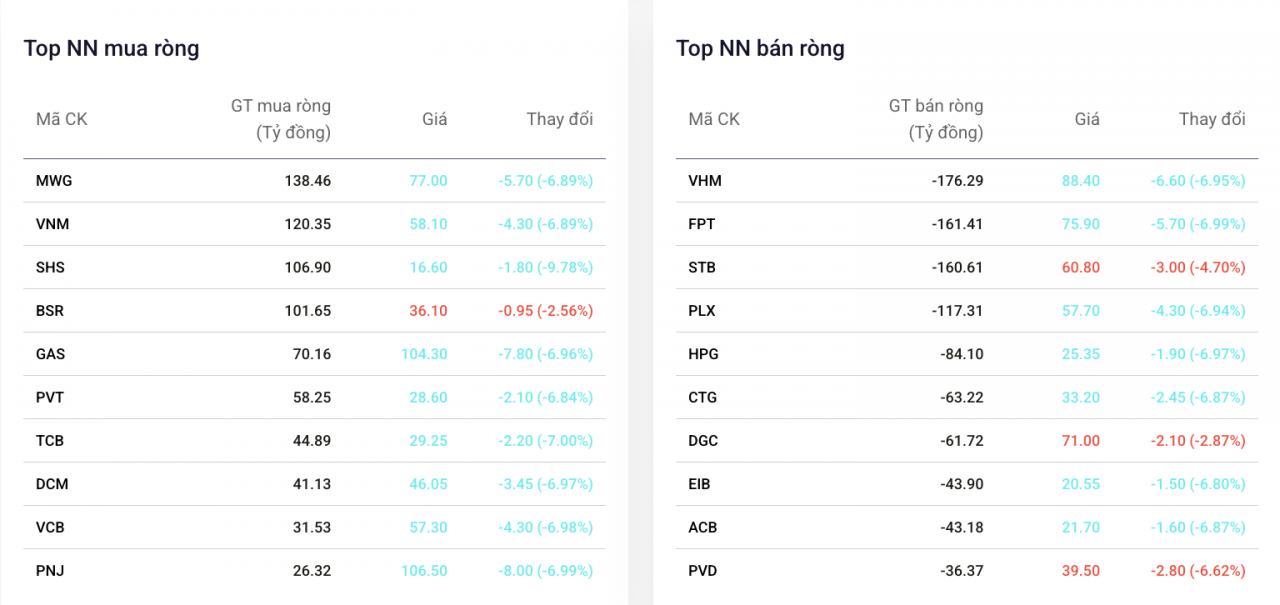Click Thay đổi header in net-buy table
Viewport: 1280px width, 605px height.
[560, 119]
